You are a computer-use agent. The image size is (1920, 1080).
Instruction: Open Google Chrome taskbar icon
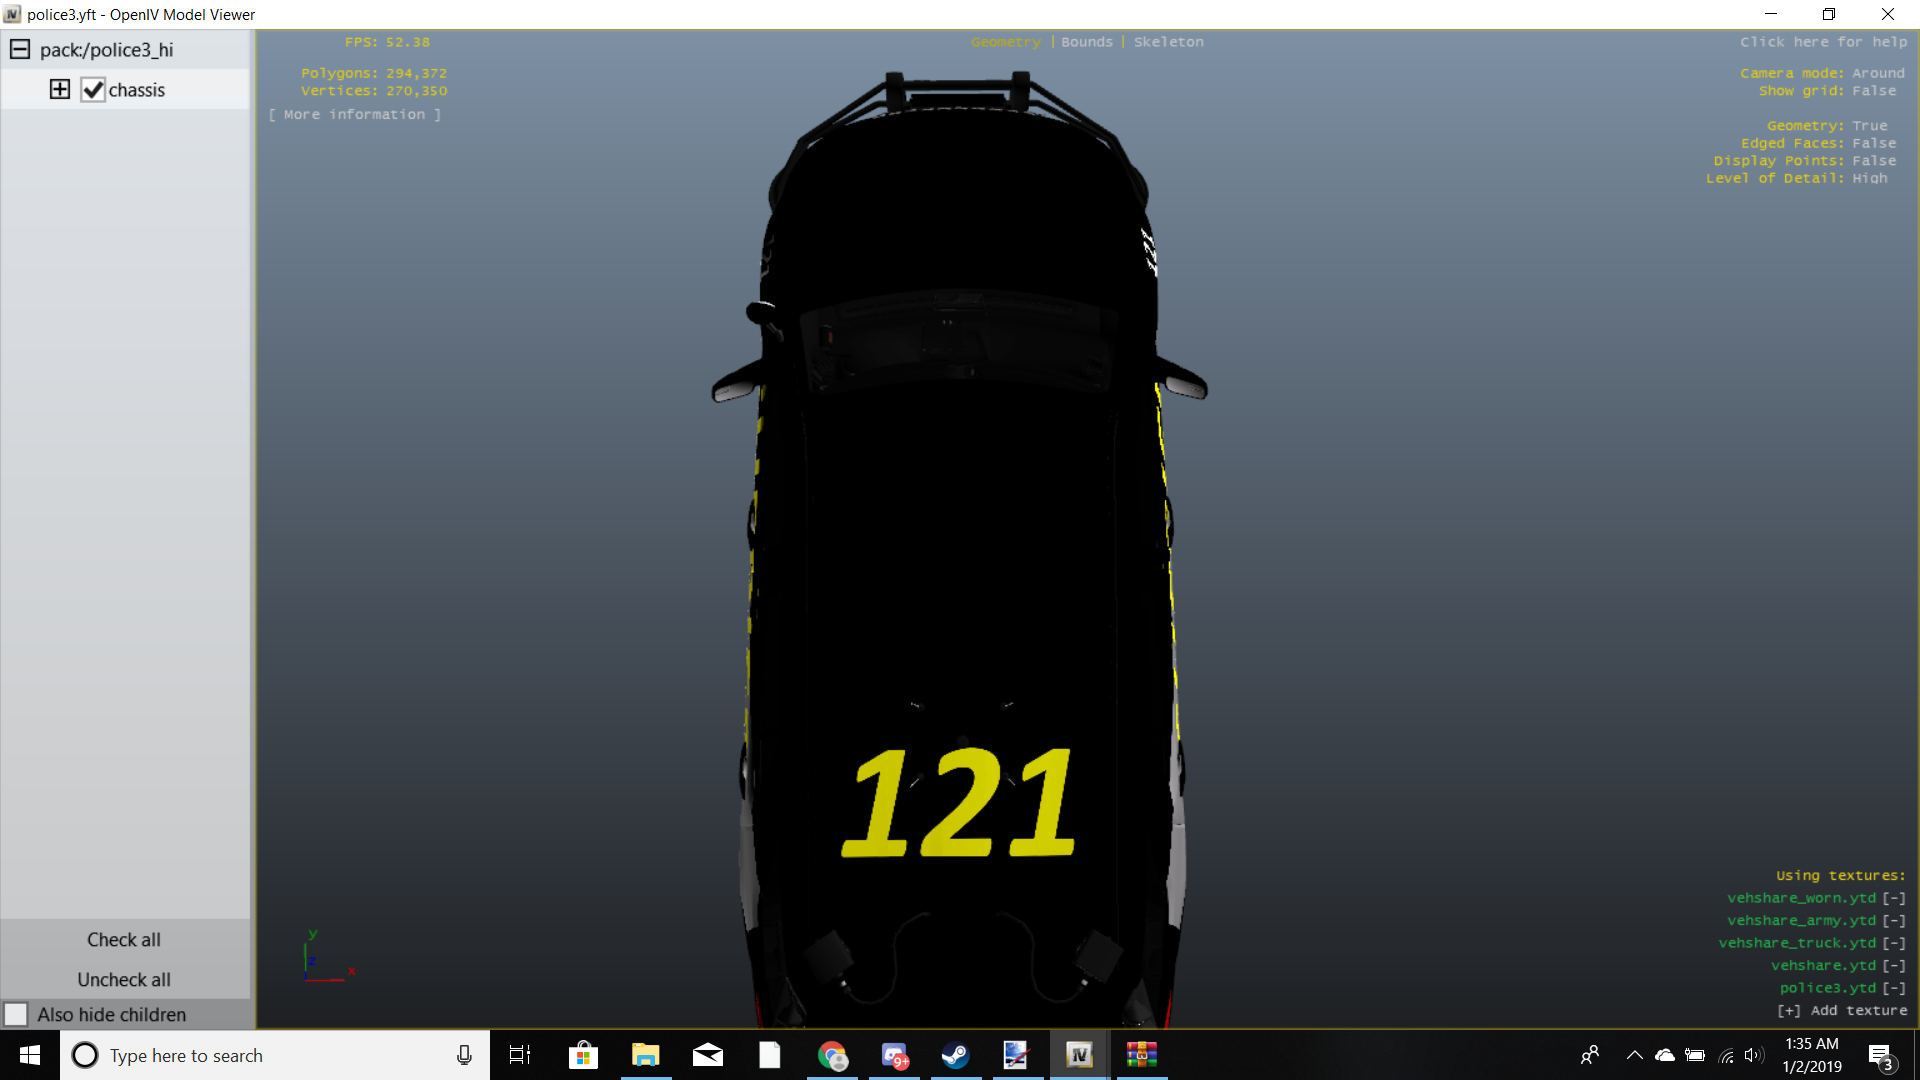[832, 1055]
